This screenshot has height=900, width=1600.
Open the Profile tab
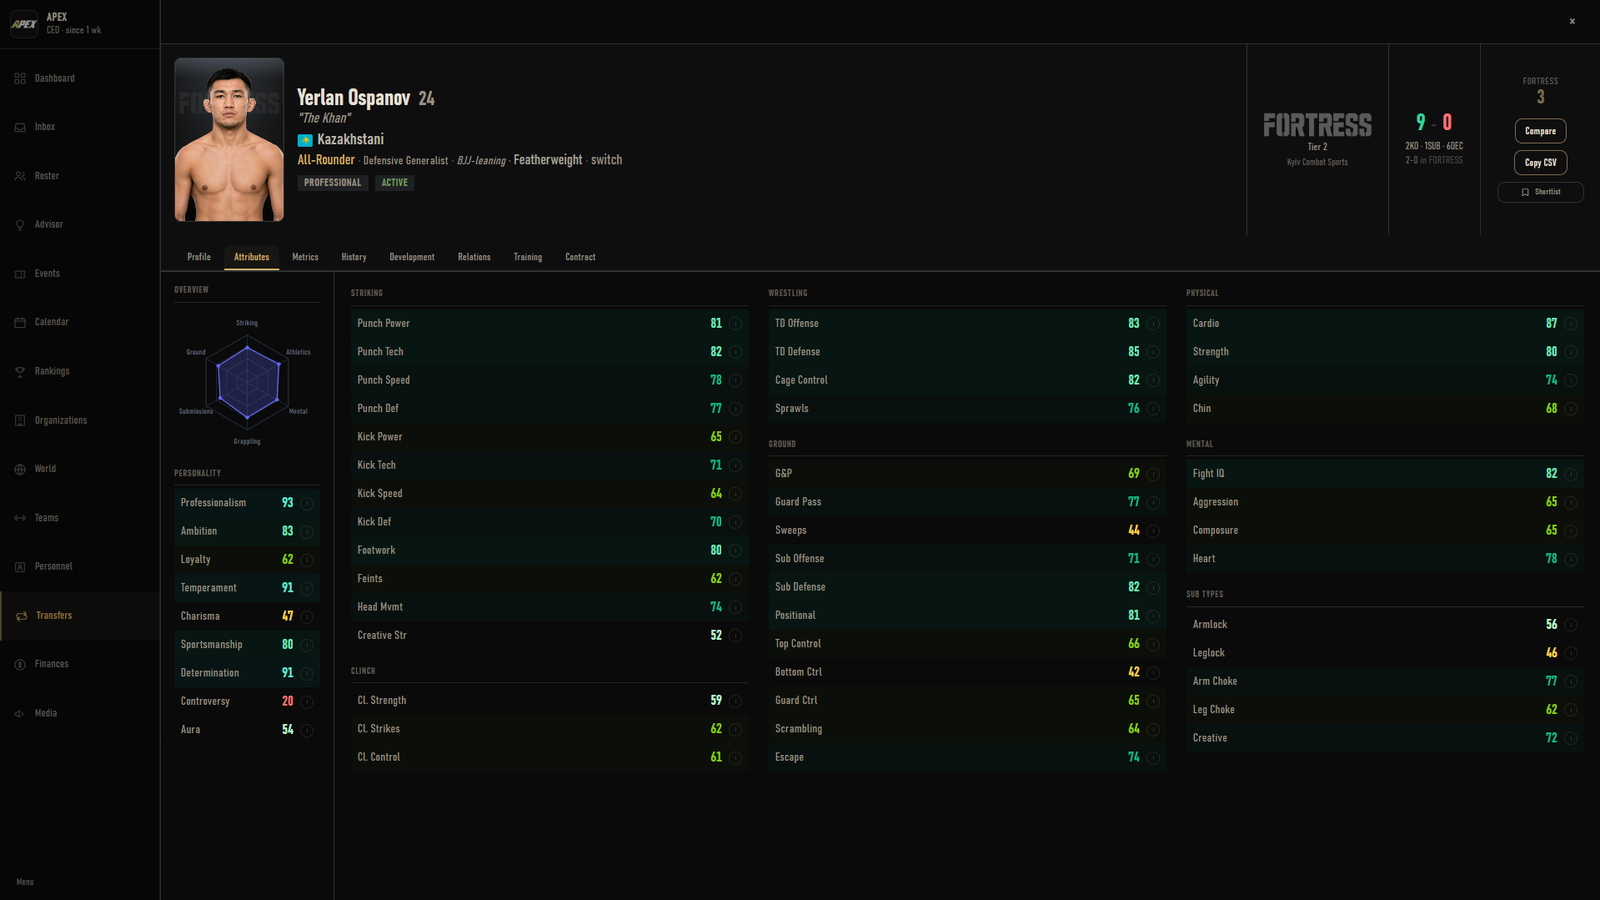pos(199,257)
